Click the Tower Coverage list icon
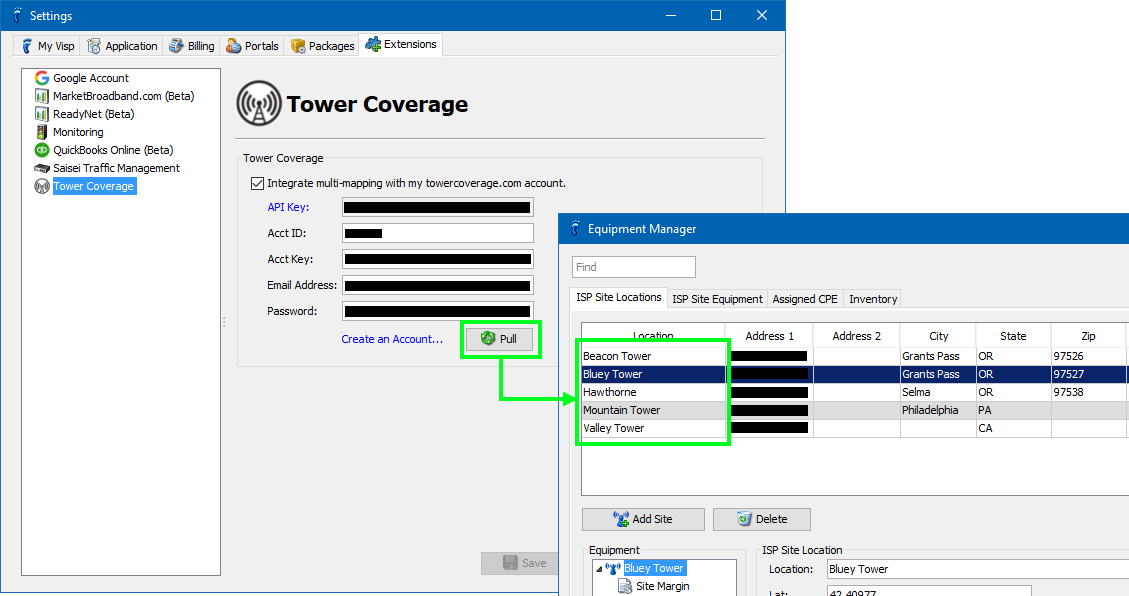This screenshot has height=596, width=1129. pos(42,186)
